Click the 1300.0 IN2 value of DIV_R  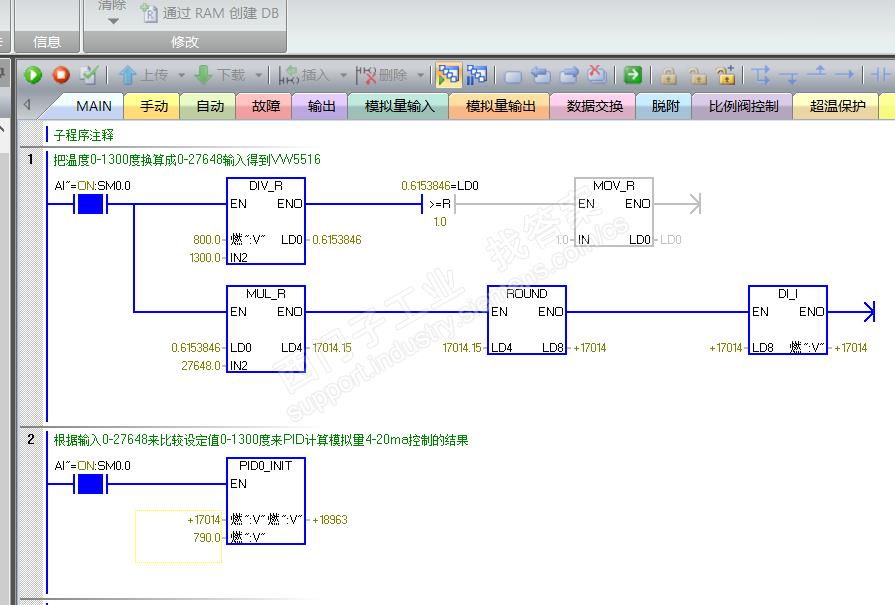coord(205,257)
